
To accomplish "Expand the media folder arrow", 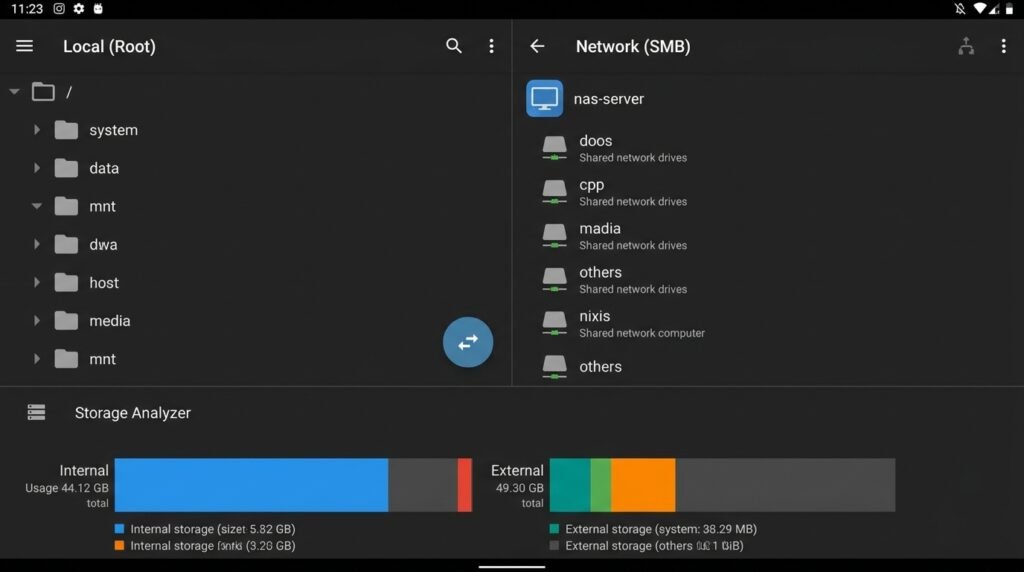I will coord(37,321).
